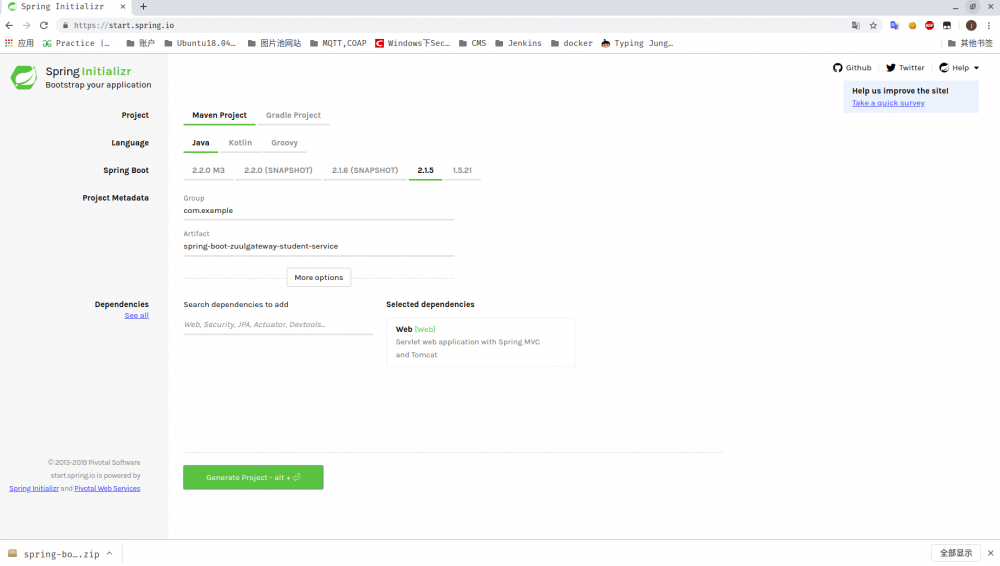Go back using browser back arrow
Screen dimensions: 1000x566
tap(9, 26)
